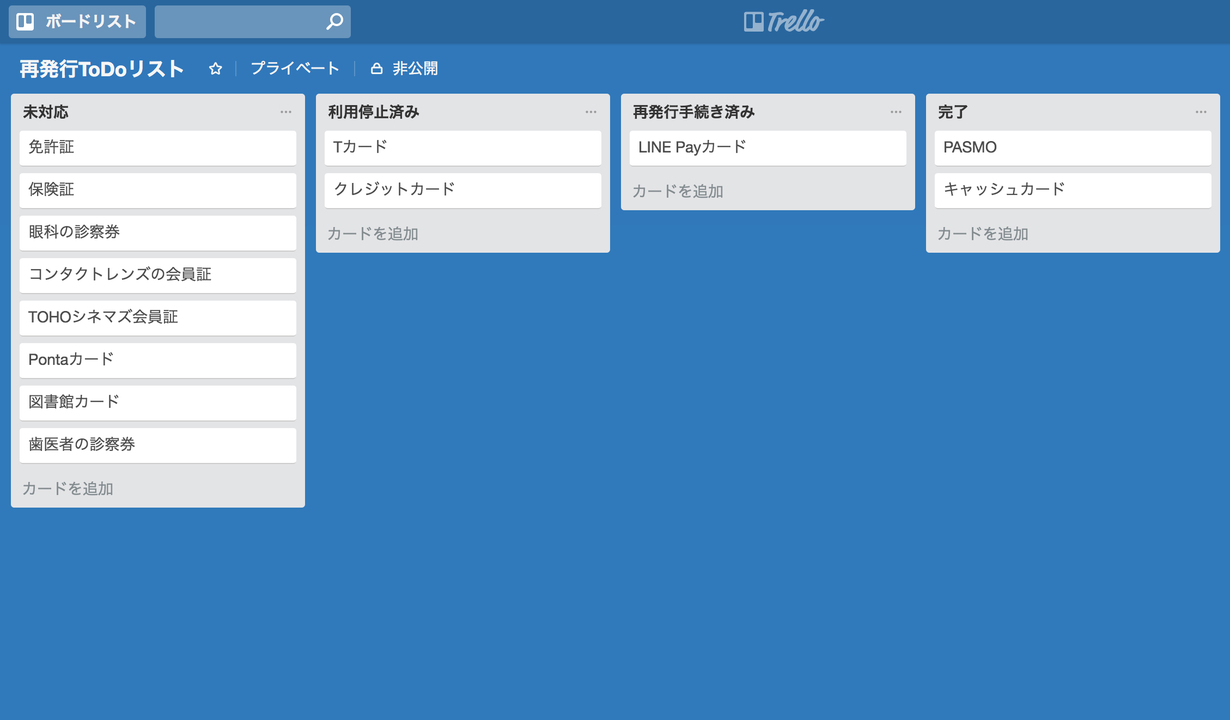
Task: Click the Trello logo in header
Action: pyautogui.click(x=784, y=21)
